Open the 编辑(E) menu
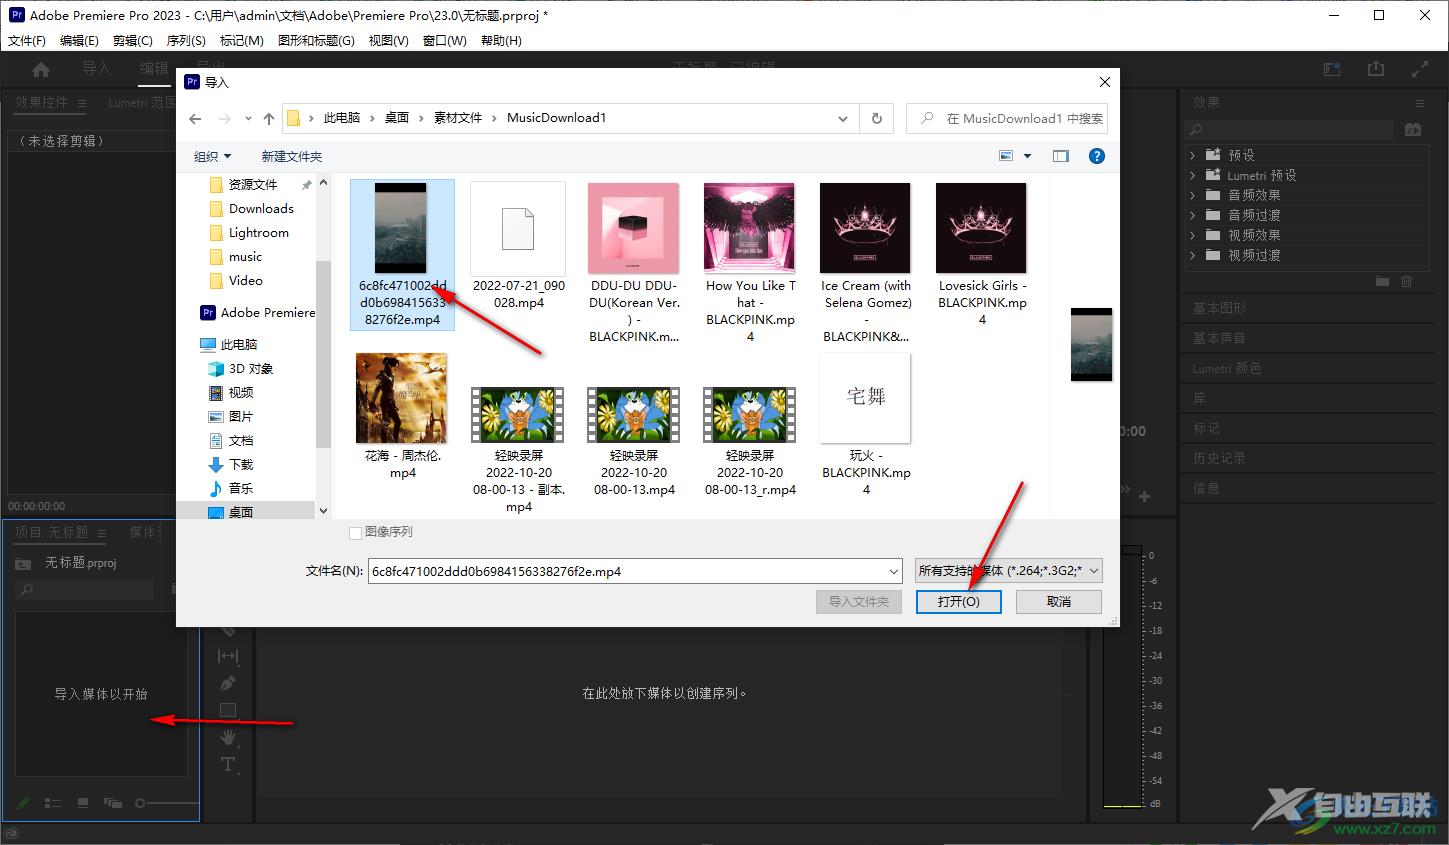 [79, 41]
